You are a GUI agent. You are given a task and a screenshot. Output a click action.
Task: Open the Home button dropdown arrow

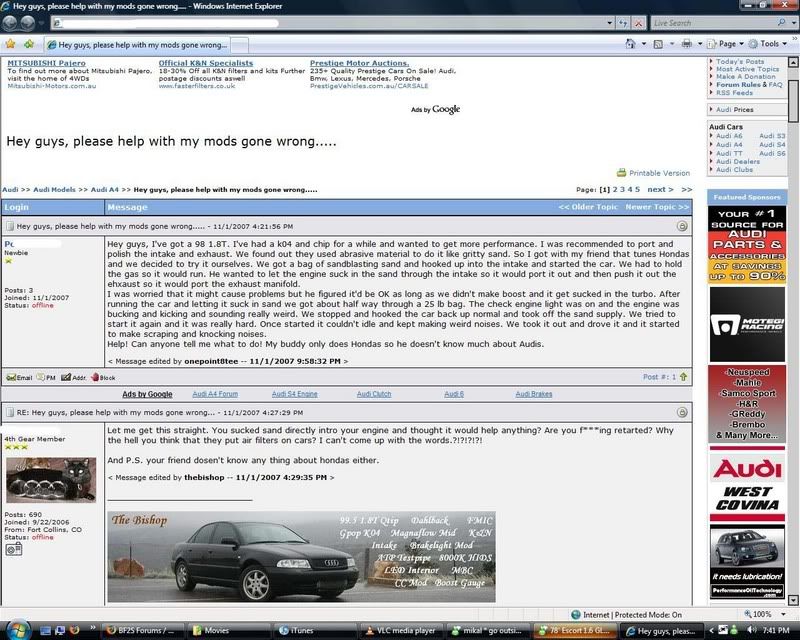pos(643,44)
